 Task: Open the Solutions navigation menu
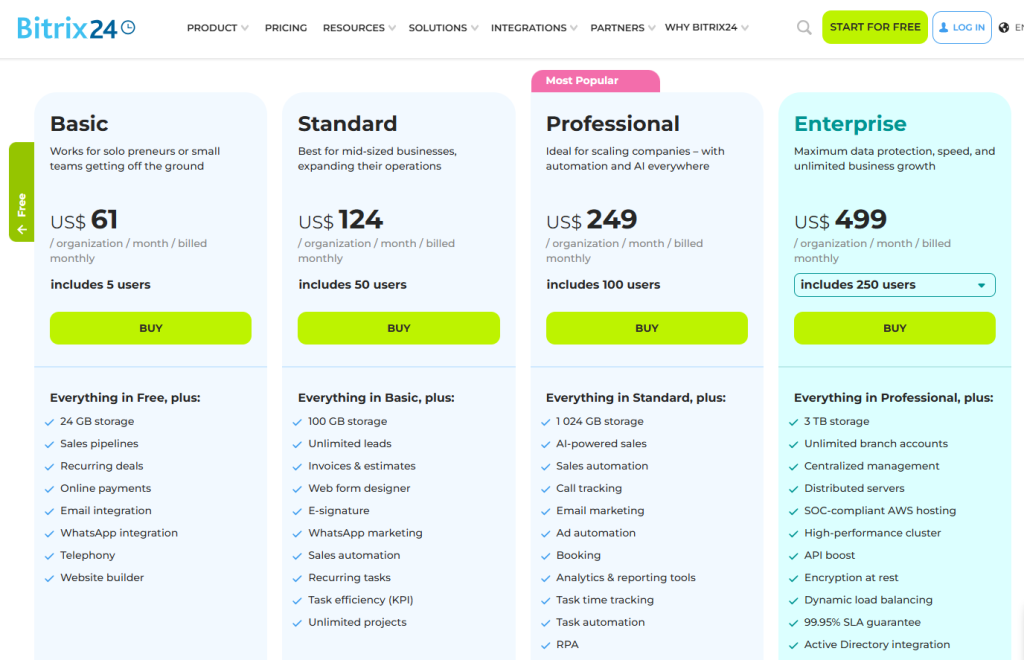click(442, 28)
